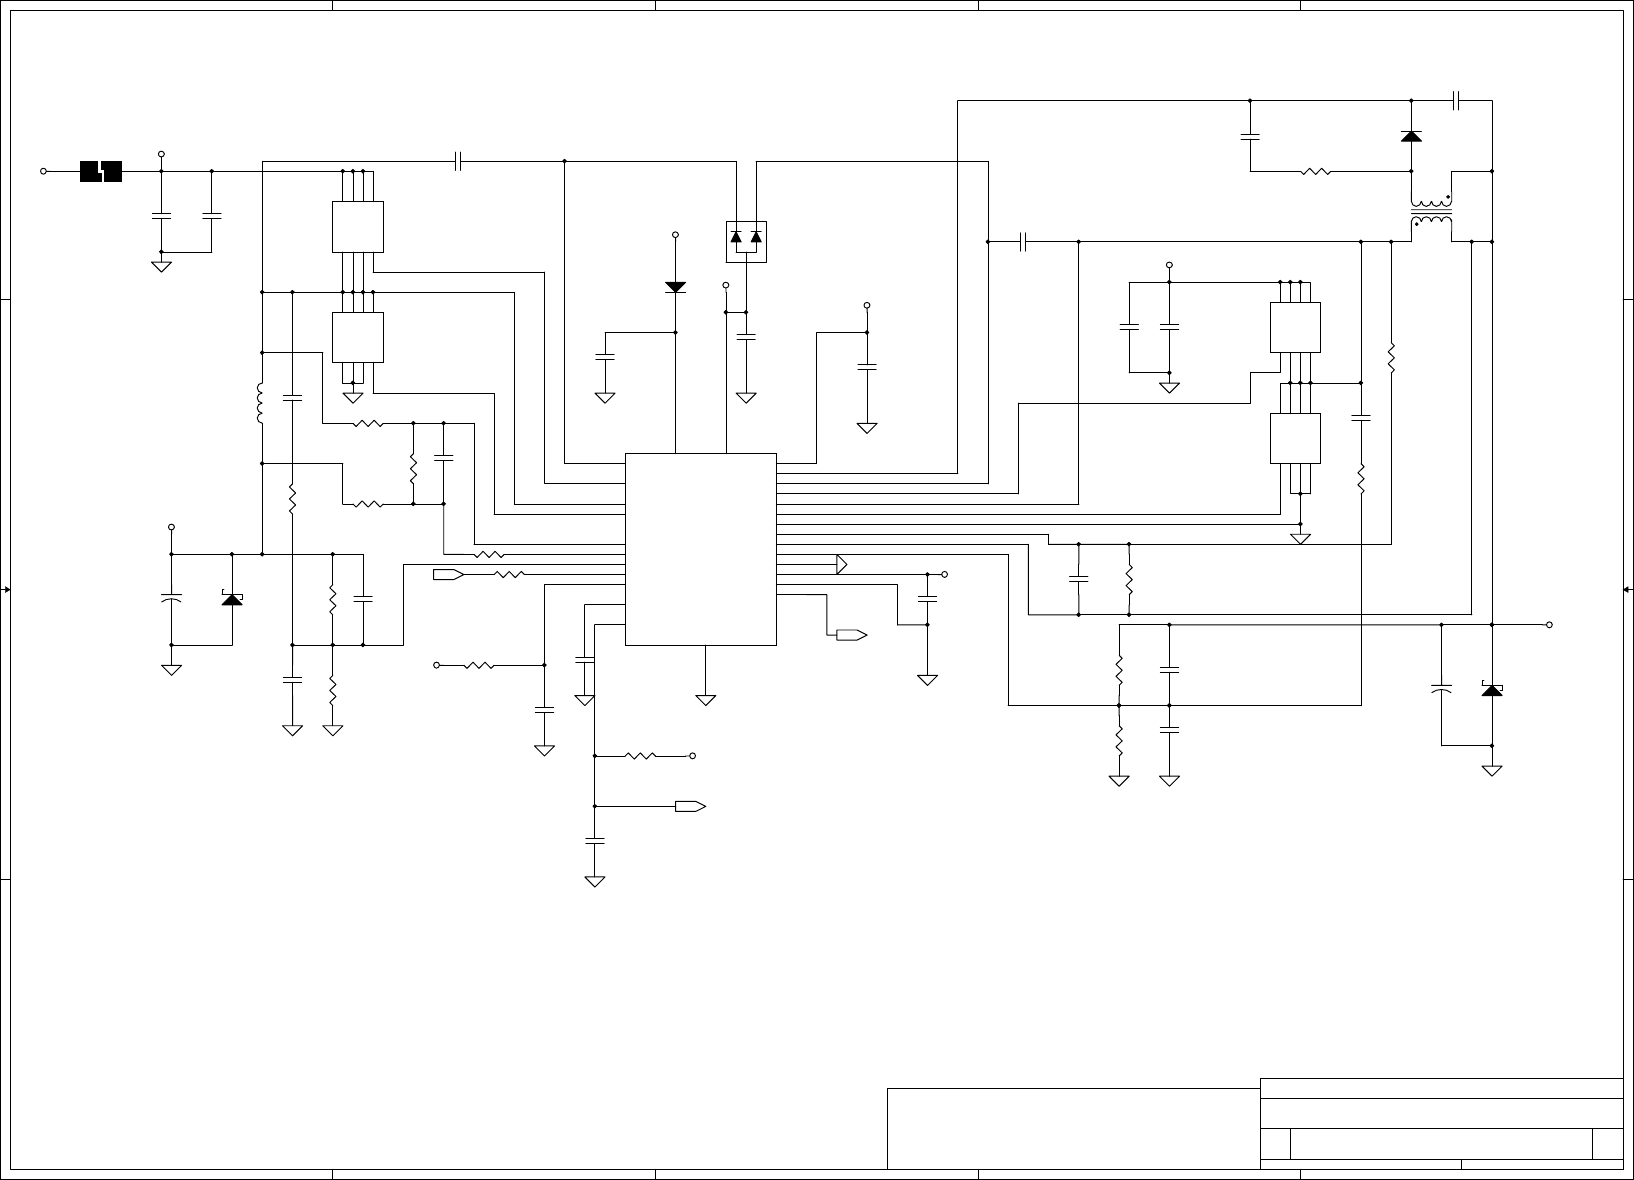Click the buffer triangle symbol right of the IC
The height and width of the screenshot is (1180, 1634).
pyautogui.click(x=842, y=565)
